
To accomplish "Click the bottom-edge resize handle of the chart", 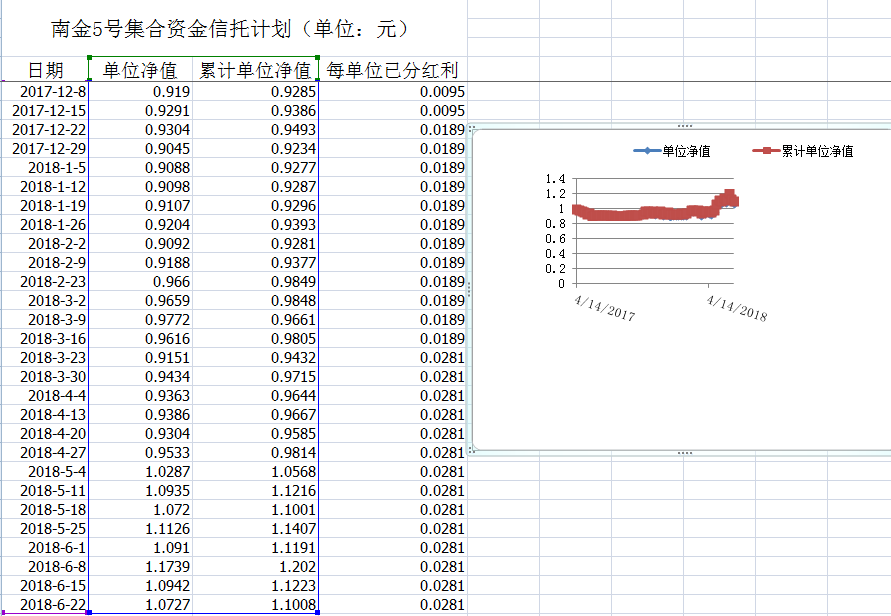I will [x=684, y=453].
